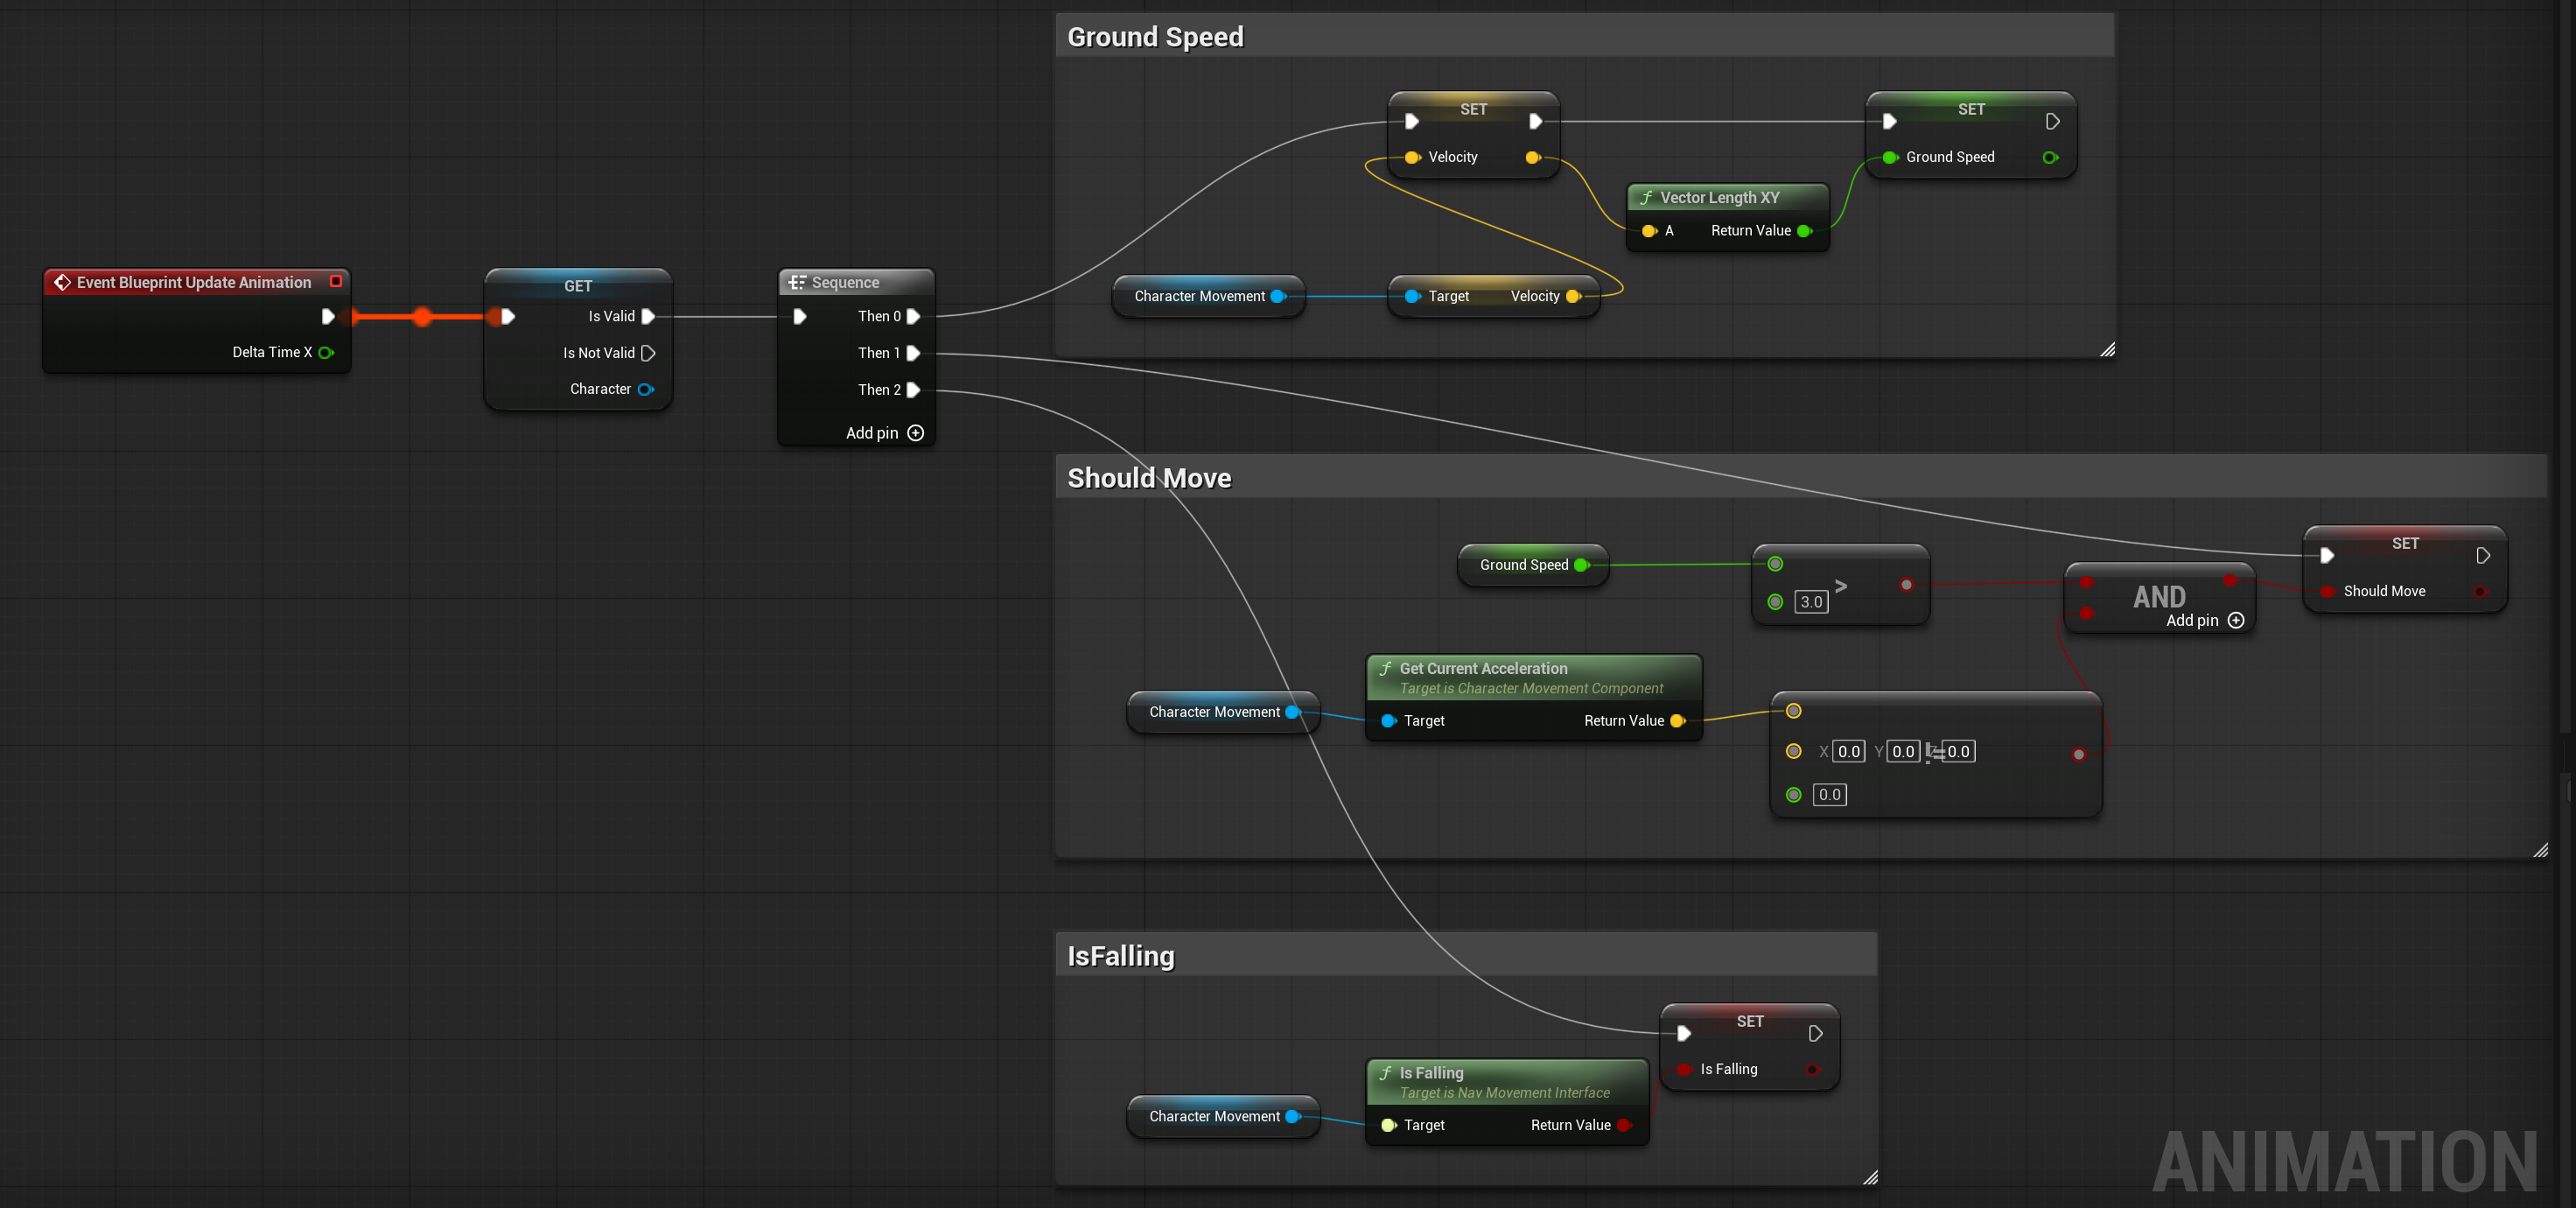Click the Is Falling input pin on SET node
2576x1208 pixels.
[x=1684, y=1070]
